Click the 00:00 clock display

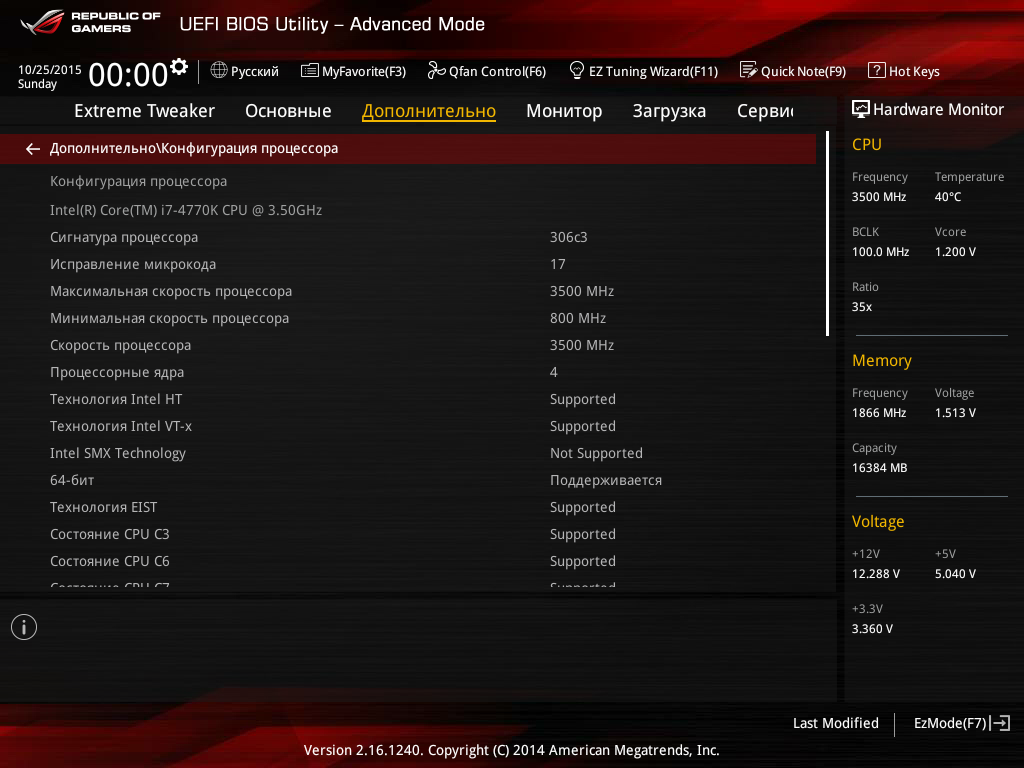[x=128, y=74]
